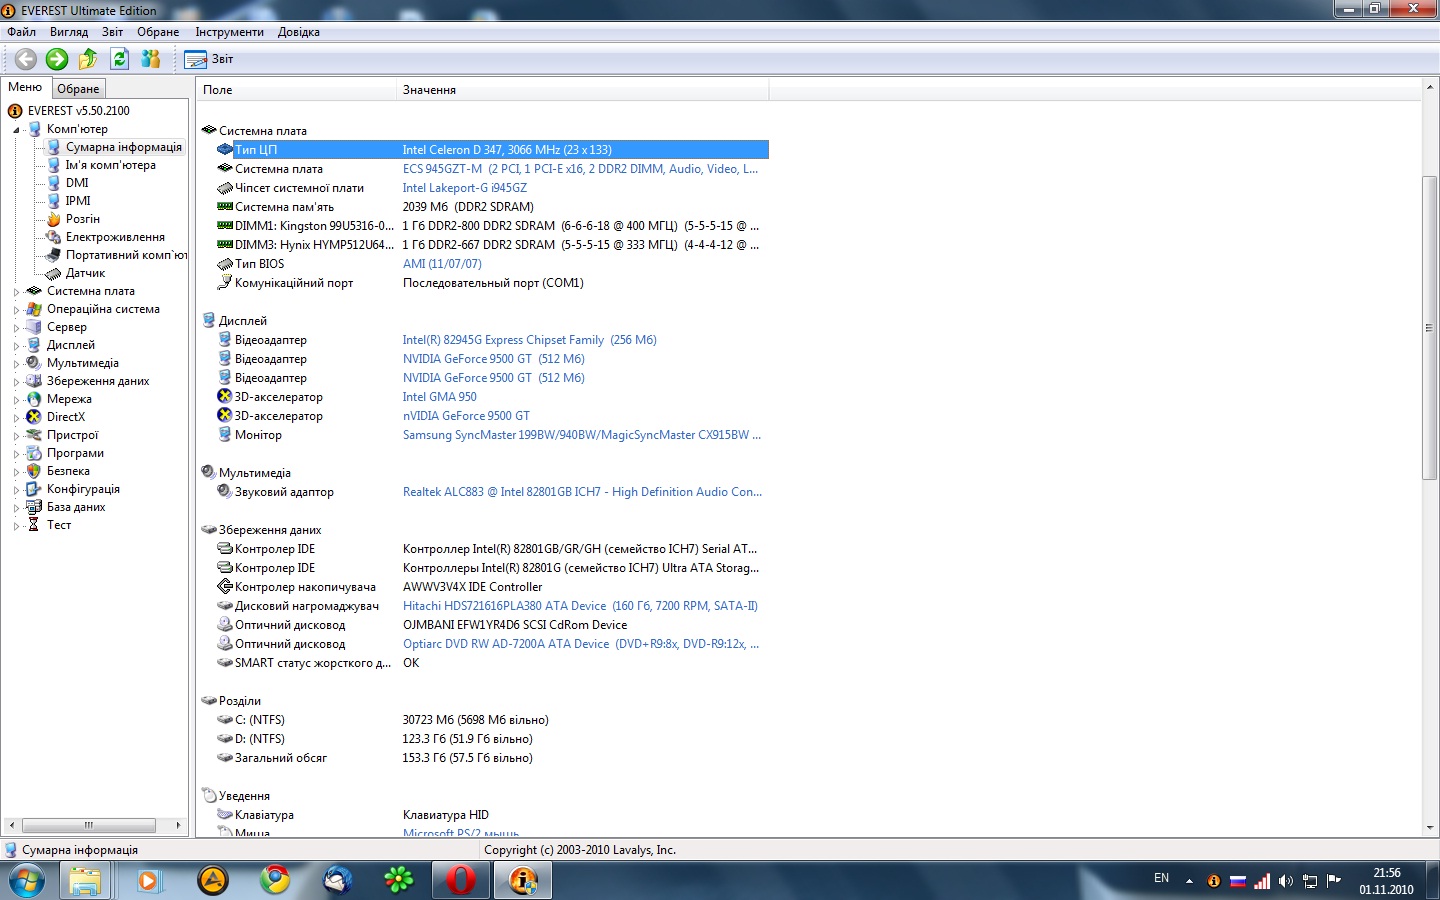The image size is (1440, 900).
Task: Expand the Системна плата tree node
Action: point(16,292)
